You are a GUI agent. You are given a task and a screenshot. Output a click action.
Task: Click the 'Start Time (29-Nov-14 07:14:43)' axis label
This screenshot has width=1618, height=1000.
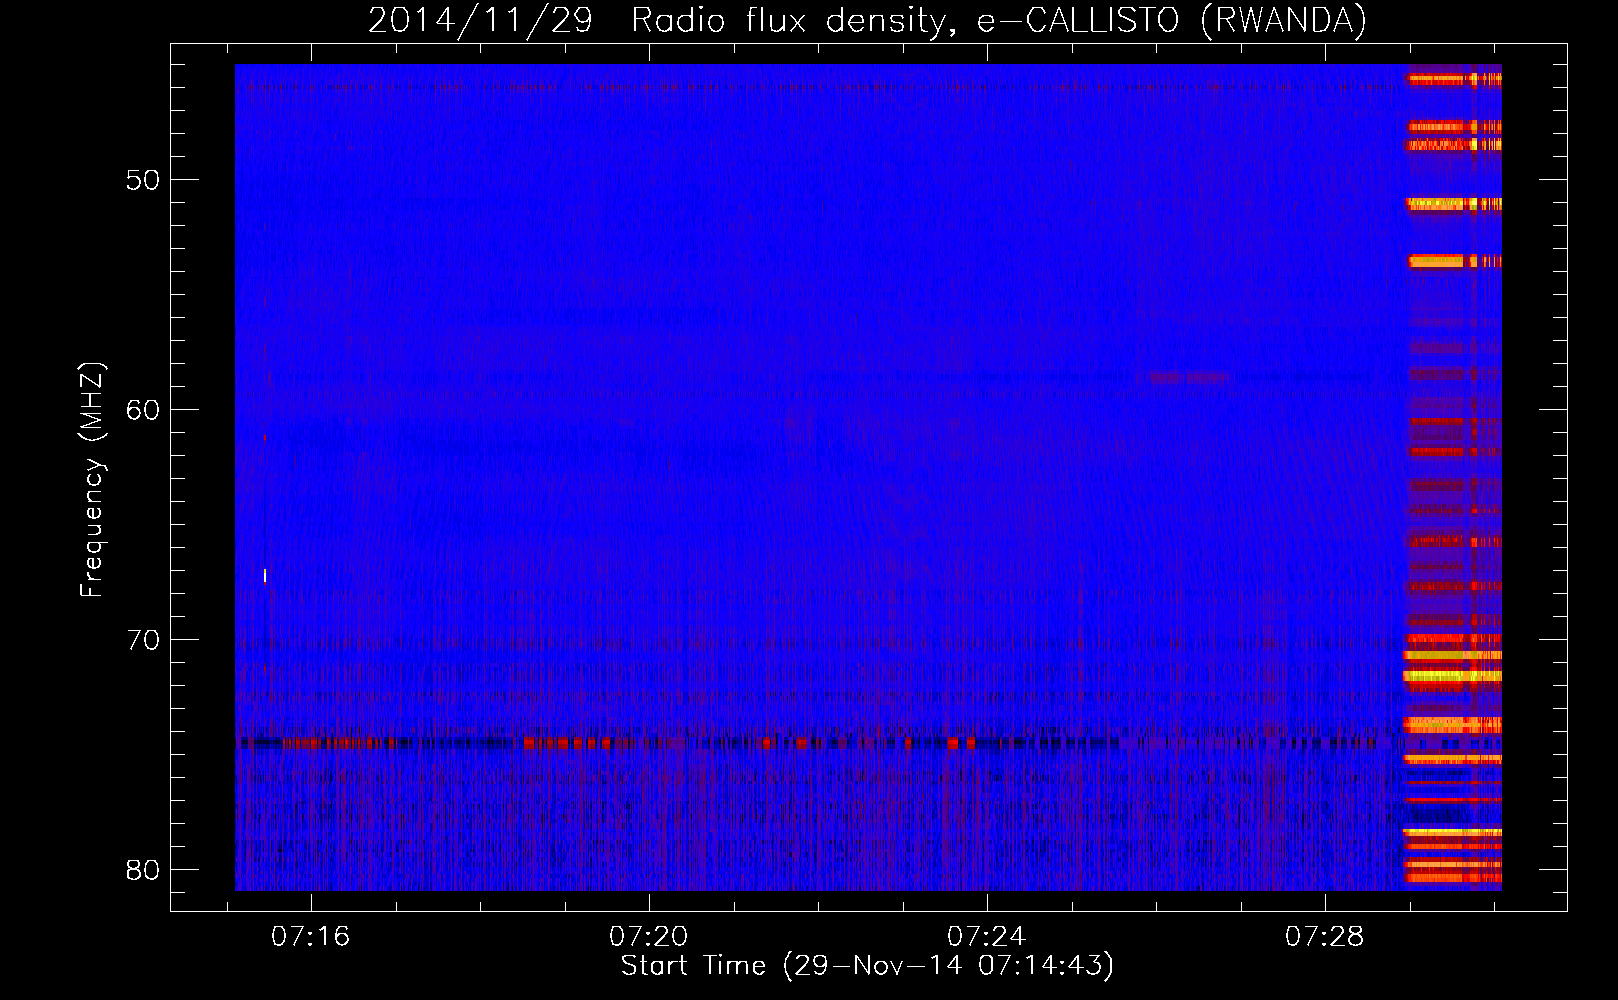tap(867, 966)
